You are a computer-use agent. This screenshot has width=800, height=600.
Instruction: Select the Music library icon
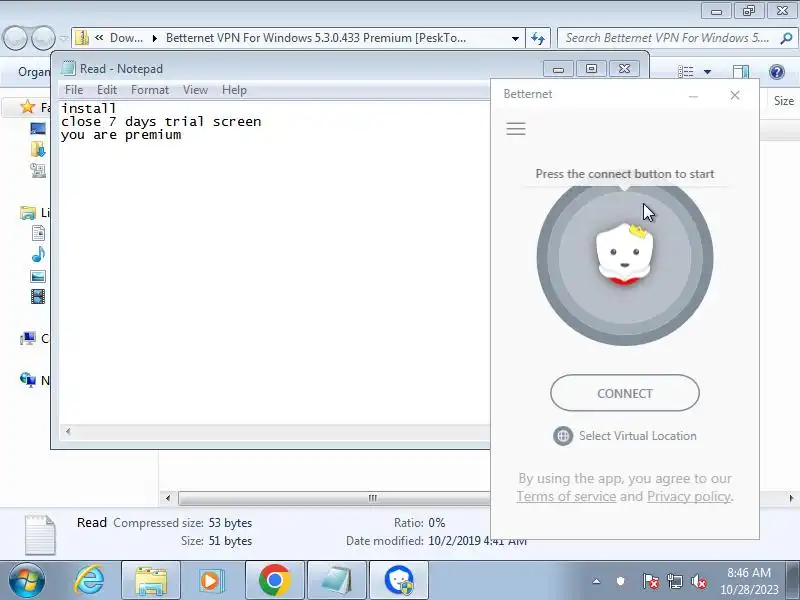38,254
